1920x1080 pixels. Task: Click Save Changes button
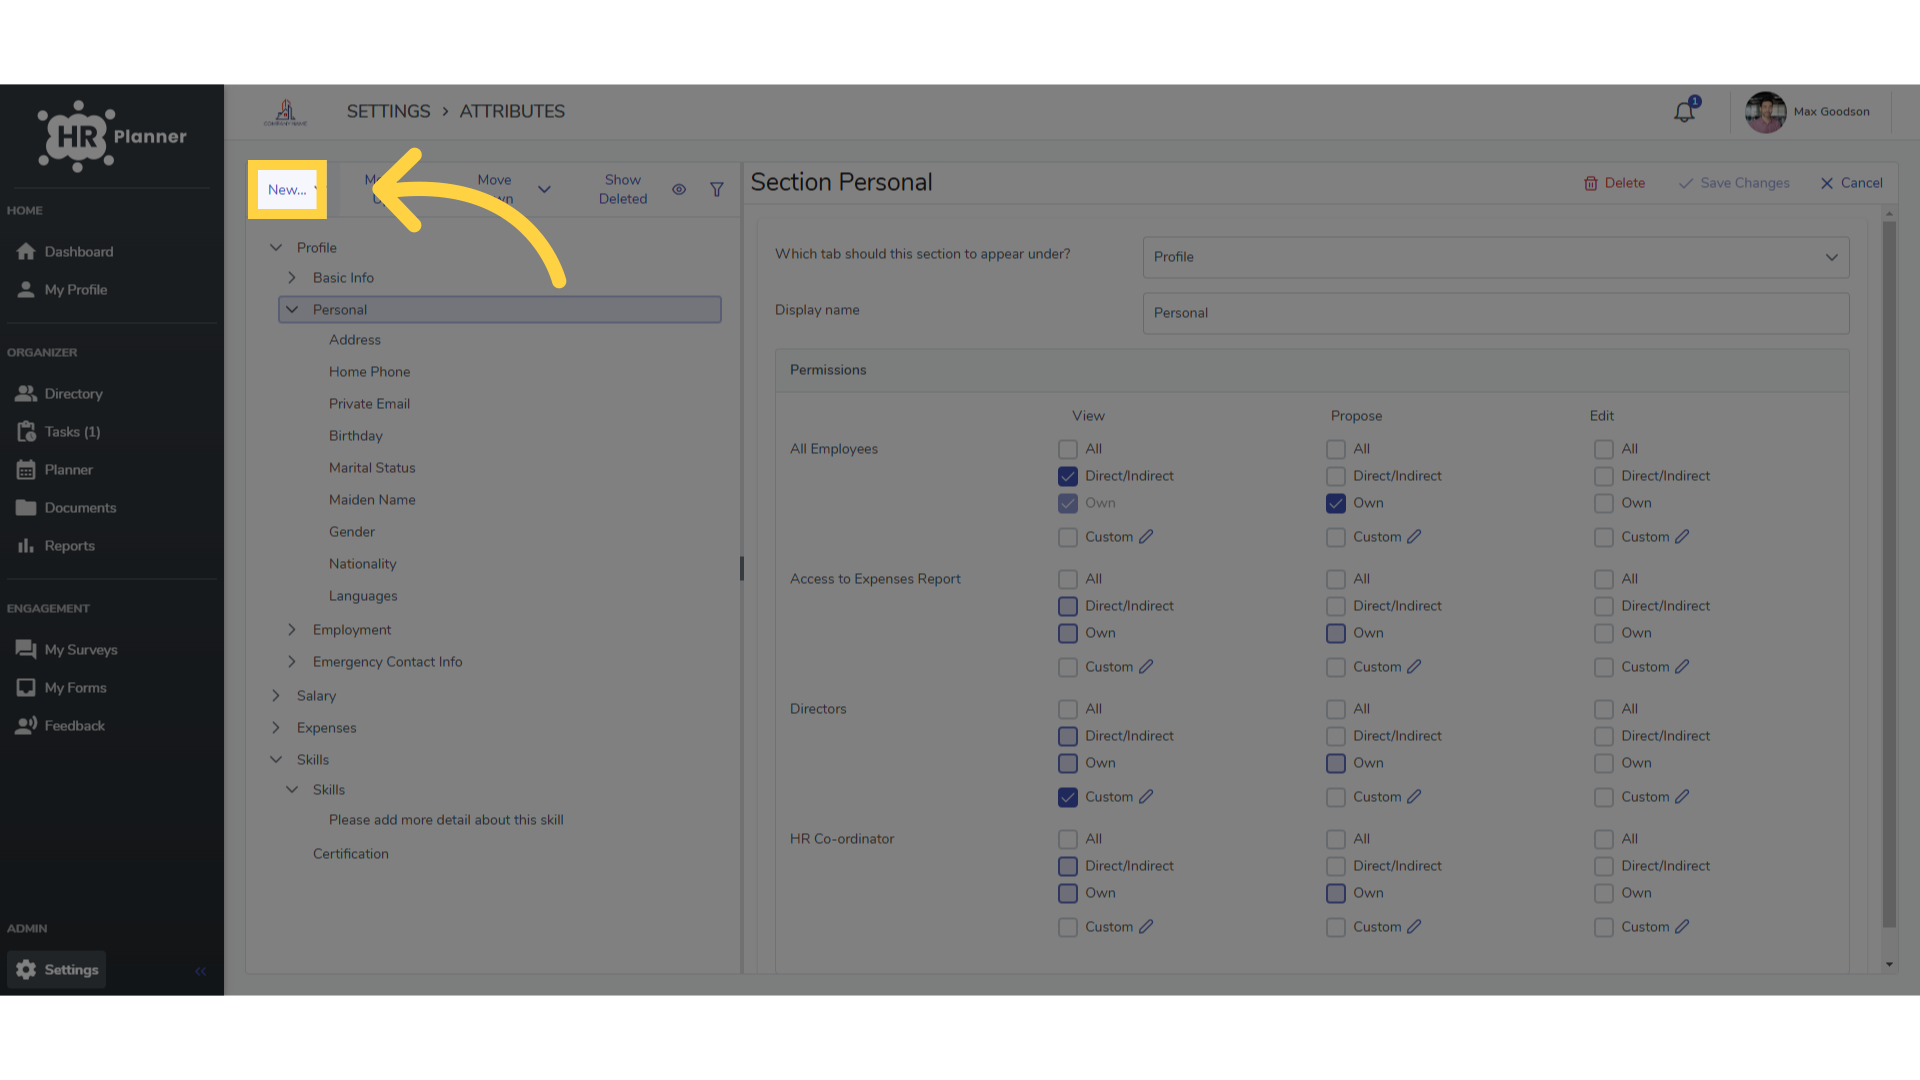(x=1734, y=183)
